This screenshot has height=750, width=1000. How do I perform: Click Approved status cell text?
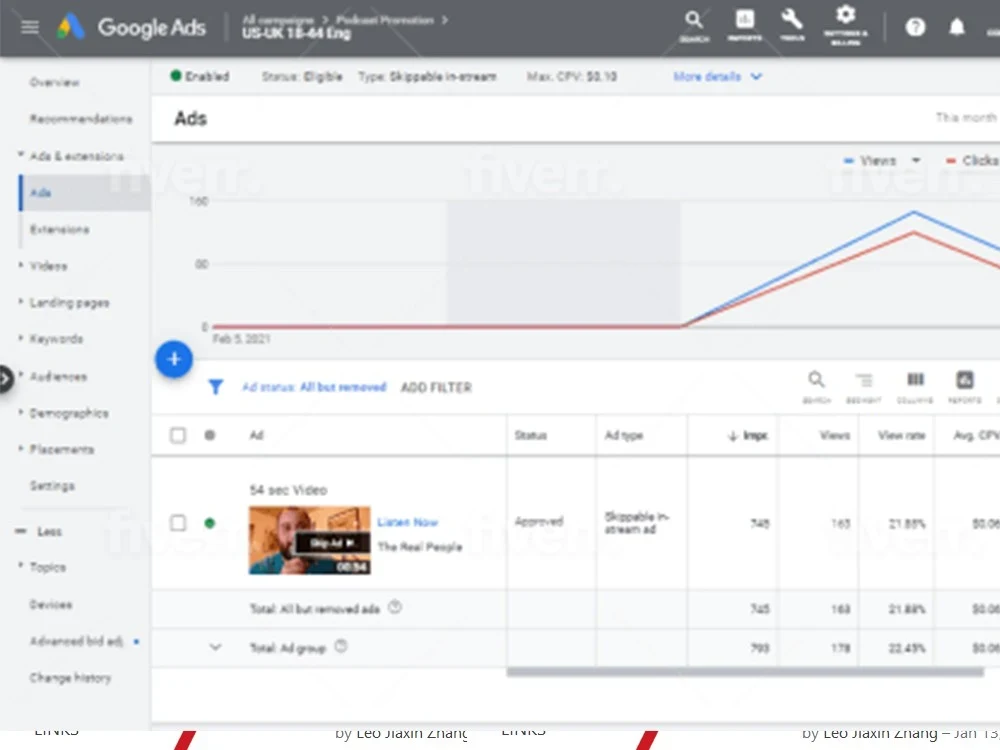point(539,522)
